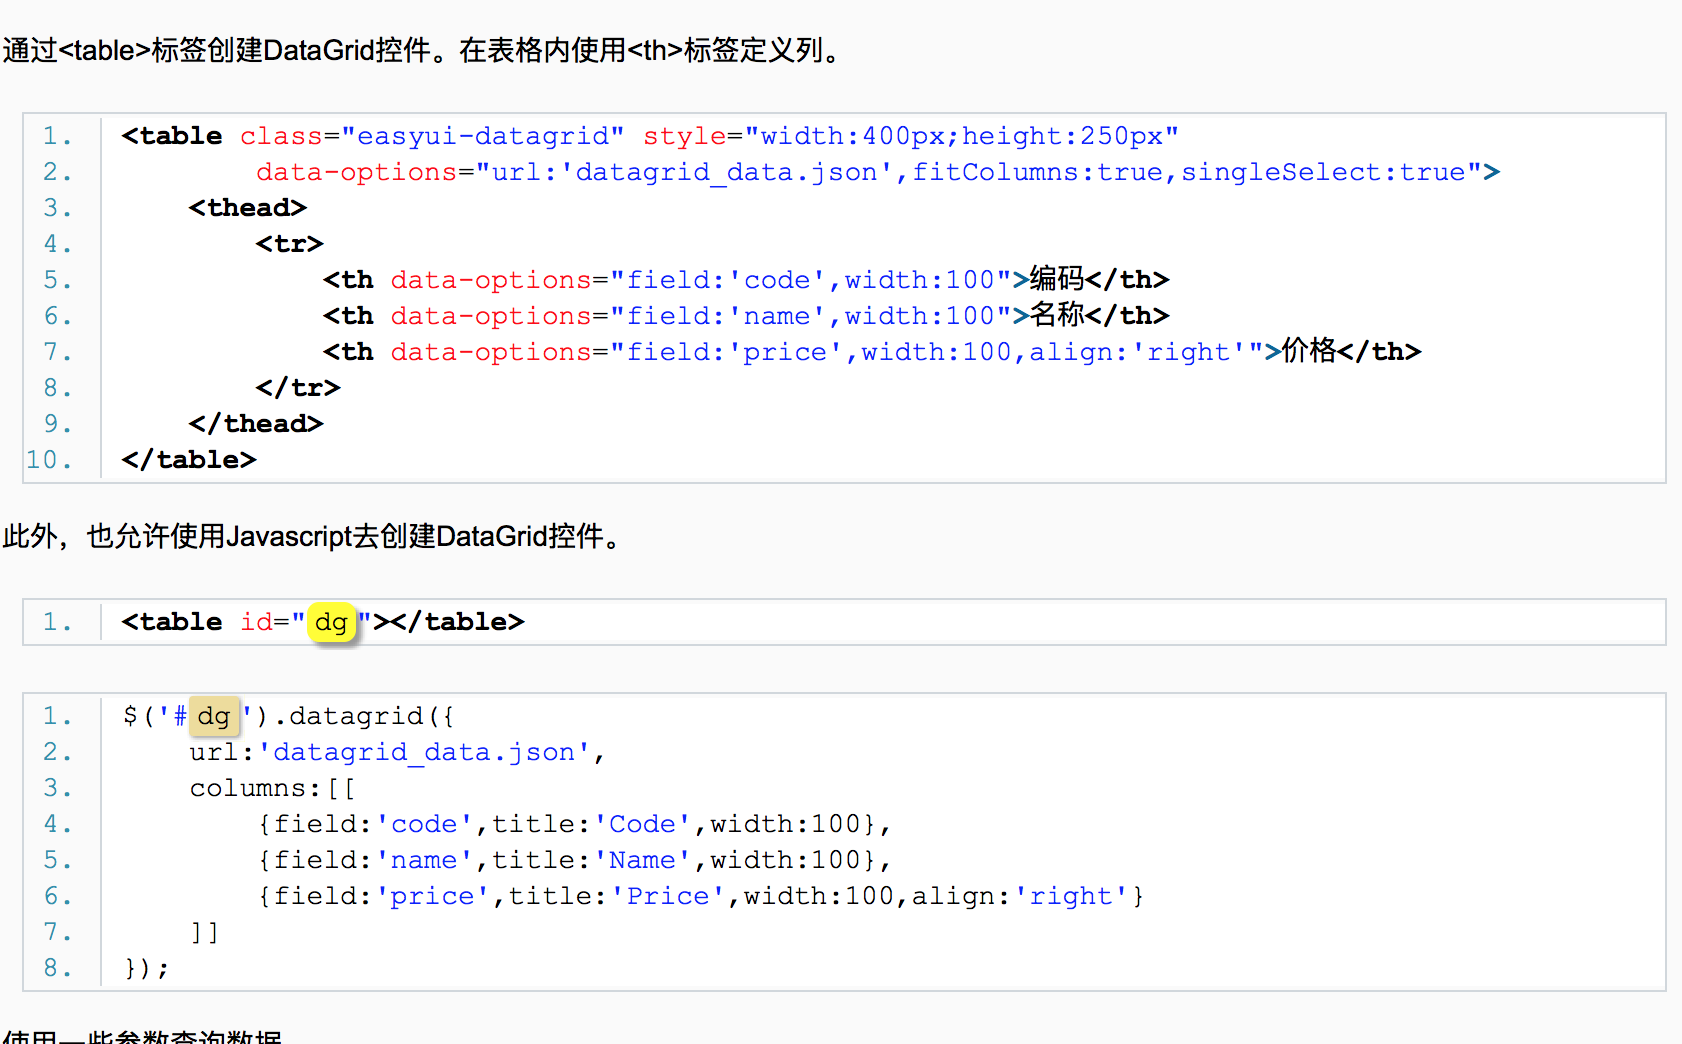The width and height of the screenshot is (1682, 1044).
Task: Click the '<table' tag opening the first code block
Action: 172,136
